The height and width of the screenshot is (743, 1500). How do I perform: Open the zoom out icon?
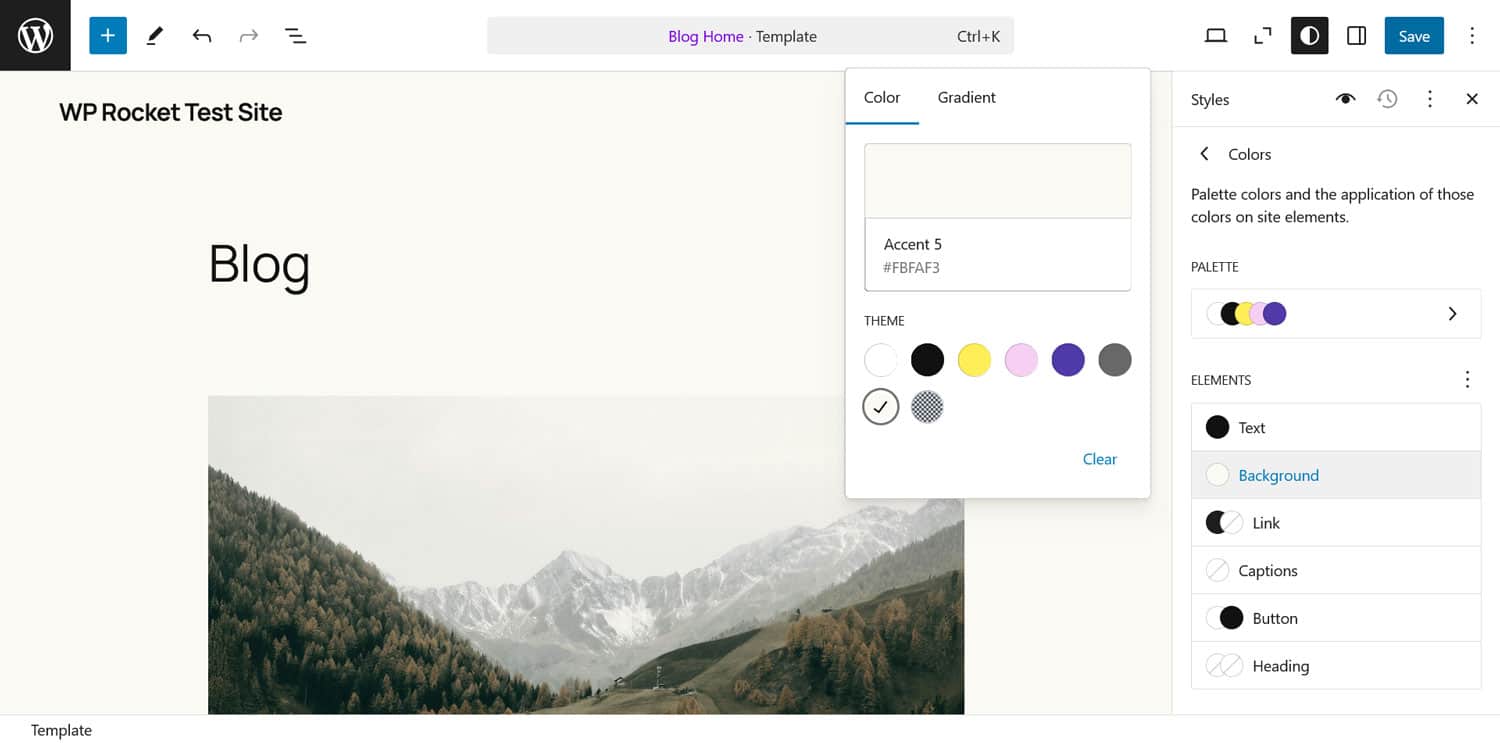1263,36
